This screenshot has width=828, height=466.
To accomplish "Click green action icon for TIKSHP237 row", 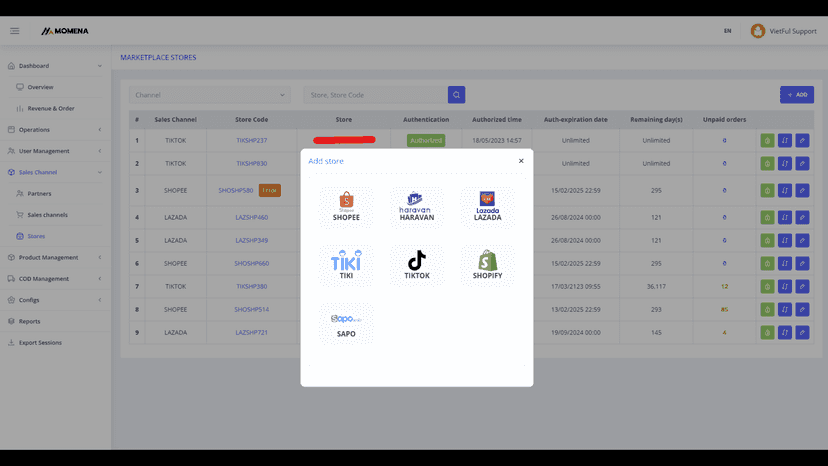I will click(x=767, y=141).
